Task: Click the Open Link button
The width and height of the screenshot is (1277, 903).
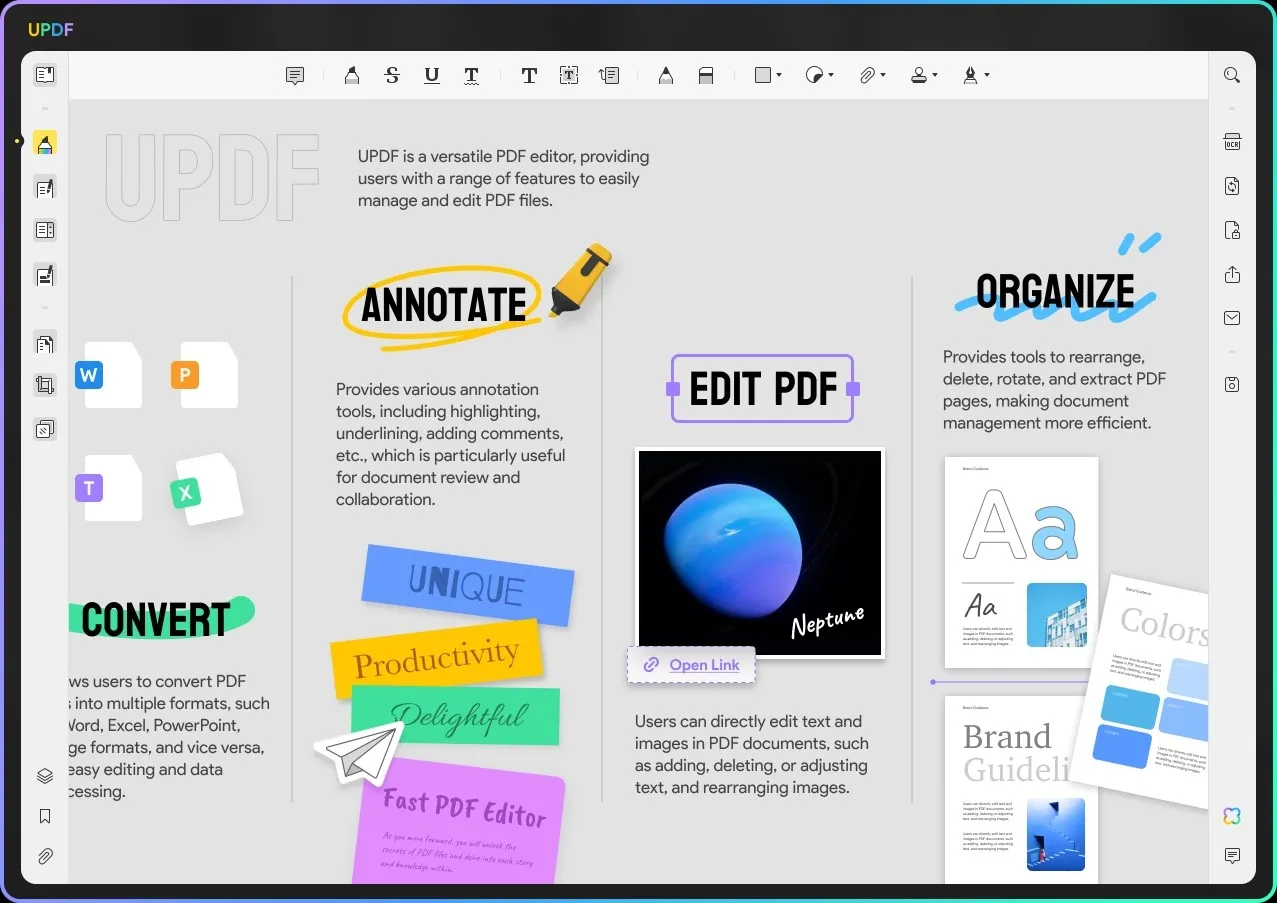Action: click(691, 665)
